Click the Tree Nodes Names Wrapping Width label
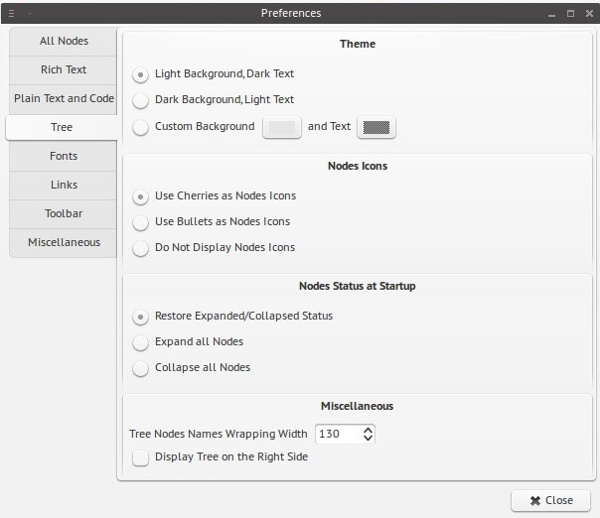This screenshot has width=600, height=518. [218, 434]
